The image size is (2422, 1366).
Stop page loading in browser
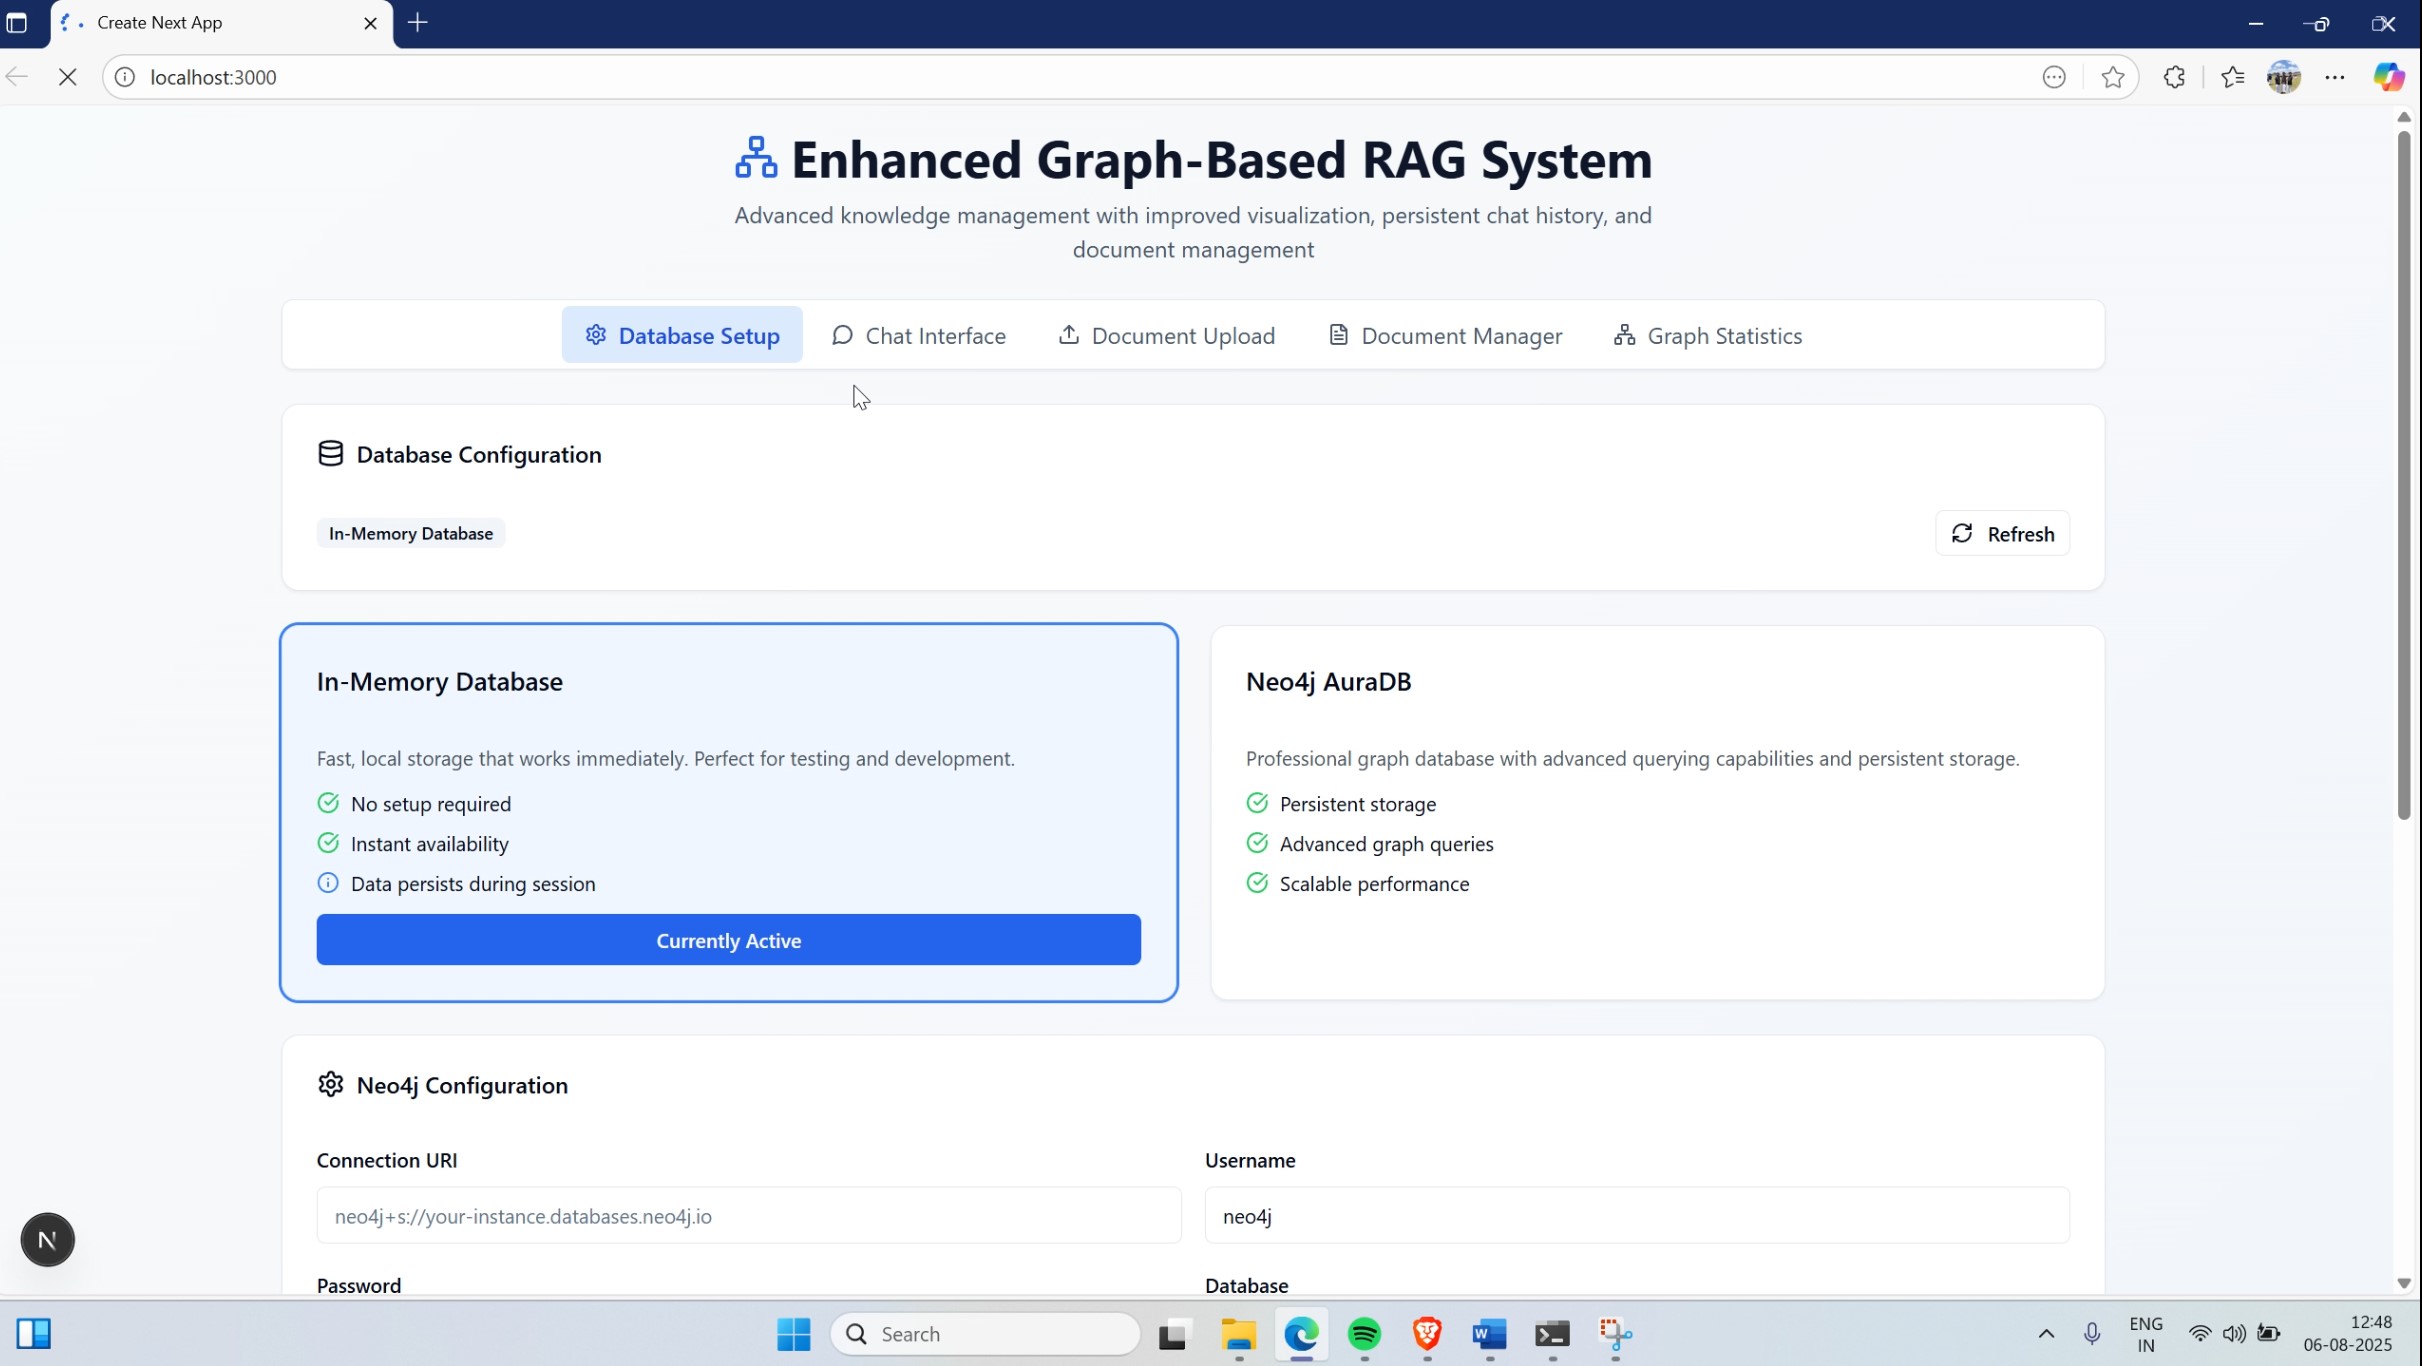[x=67, y=77]
